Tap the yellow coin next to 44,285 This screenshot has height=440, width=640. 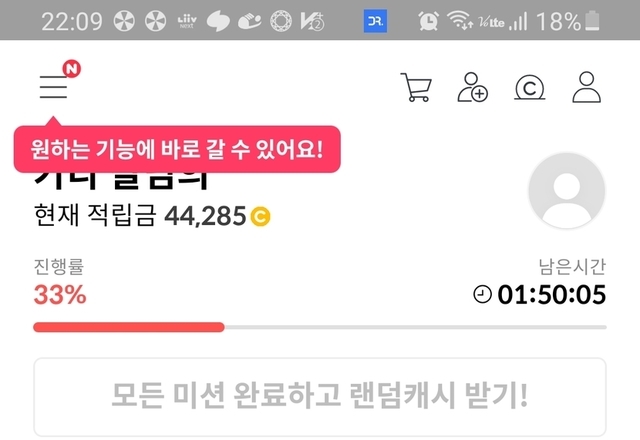tap(260, 216)
